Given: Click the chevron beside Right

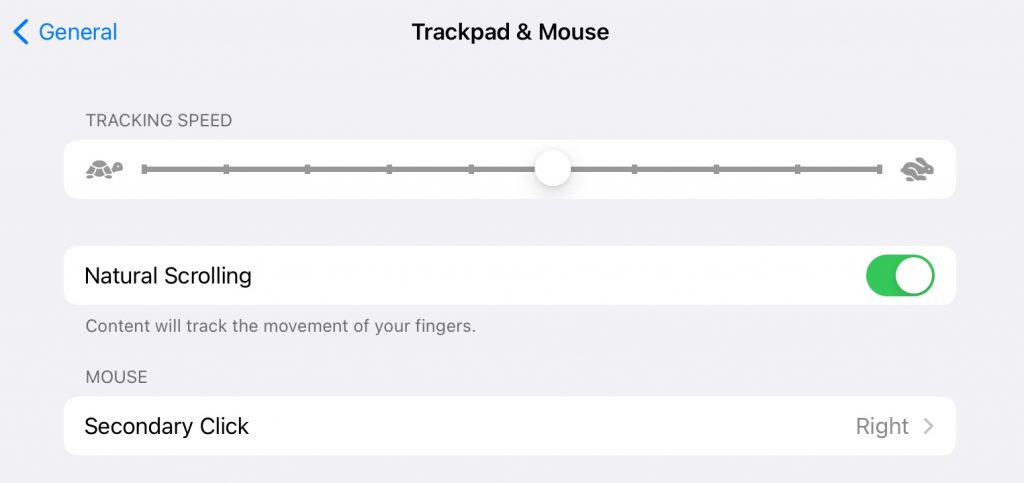Looking at the screenshot, I should point(928,426).
